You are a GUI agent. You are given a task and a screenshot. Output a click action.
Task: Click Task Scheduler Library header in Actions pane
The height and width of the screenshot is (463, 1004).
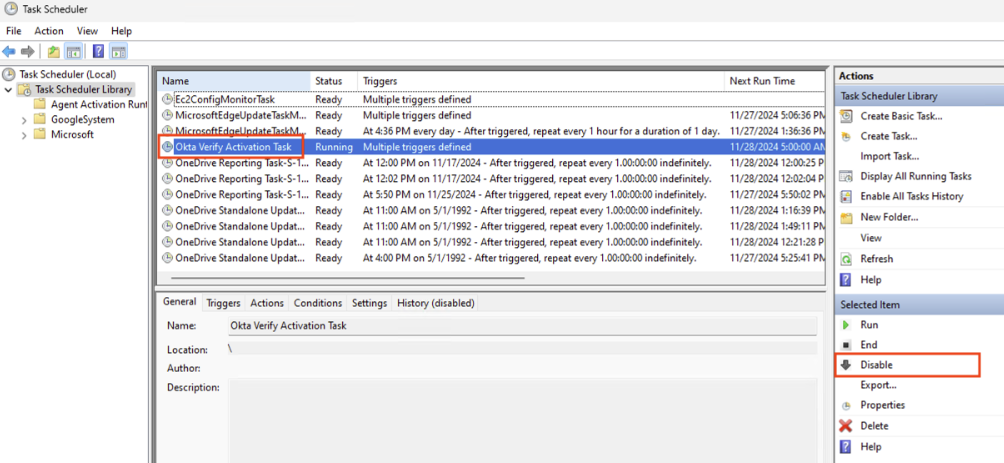click(919, 96)
